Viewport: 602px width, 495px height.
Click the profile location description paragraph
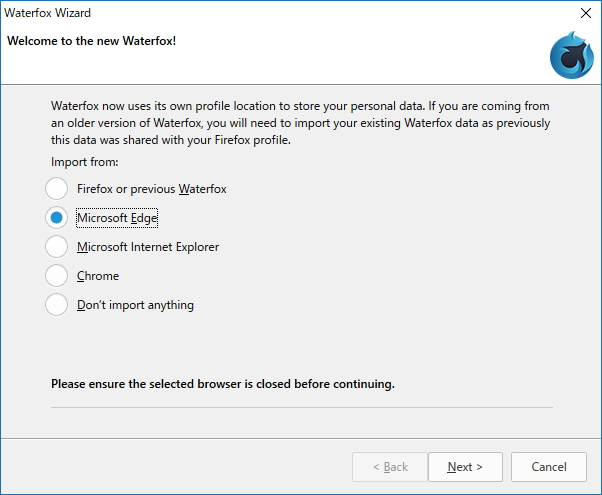coord(300,122)
